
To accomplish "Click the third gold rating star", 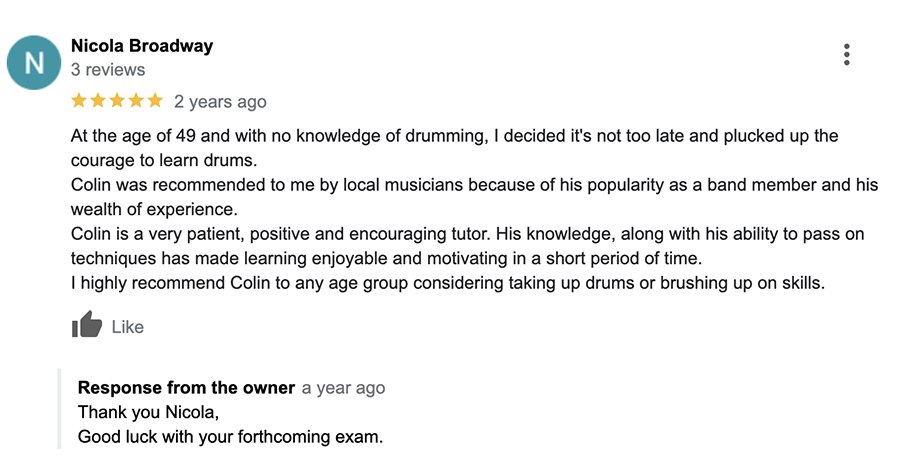I will click(117, 101).
